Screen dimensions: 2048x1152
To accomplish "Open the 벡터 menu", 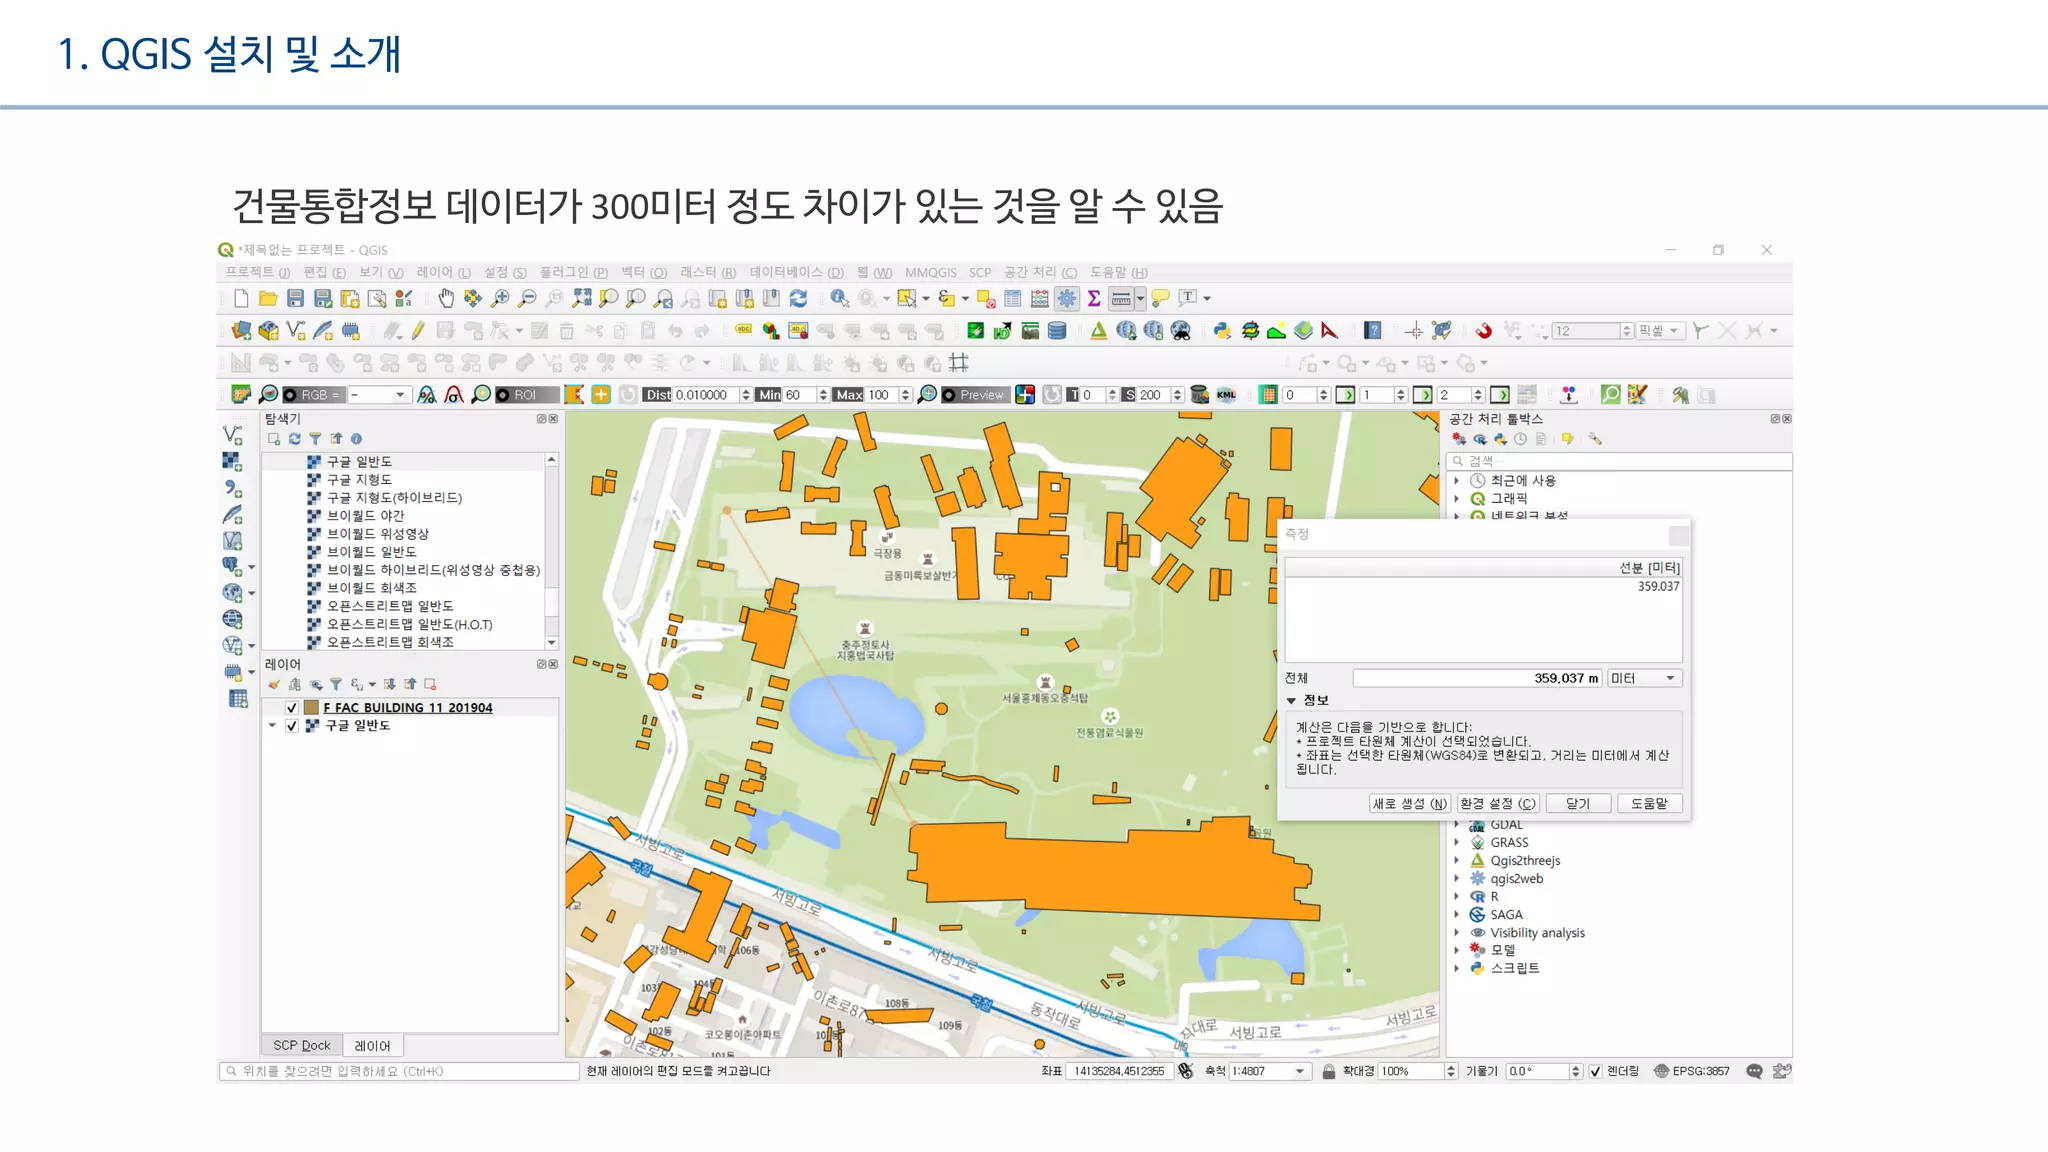I will click(644, 272).
